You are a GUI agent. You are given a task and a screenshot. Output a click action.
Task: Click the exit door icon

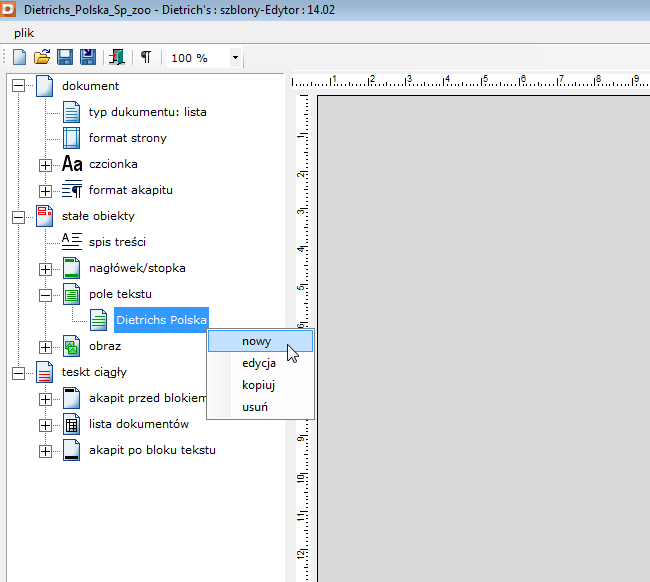click(118, 57)
